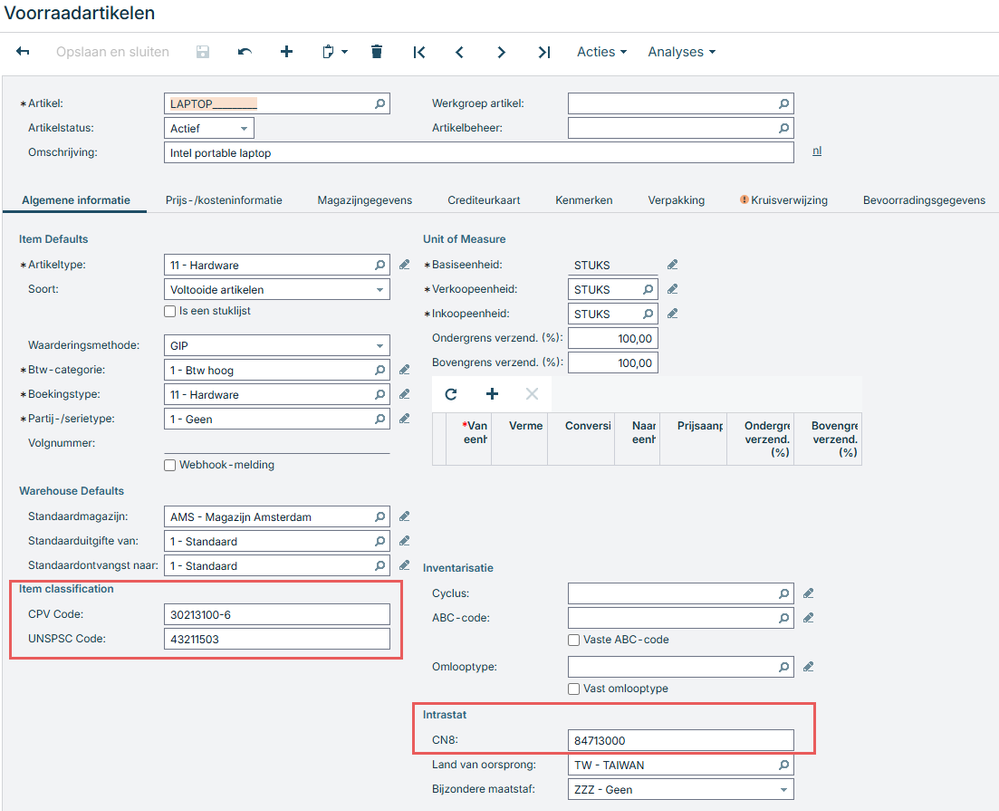This screenshot has height=811, width=999.
Task: Open the Crediteurkaart tab
Action: pos(484,200)
